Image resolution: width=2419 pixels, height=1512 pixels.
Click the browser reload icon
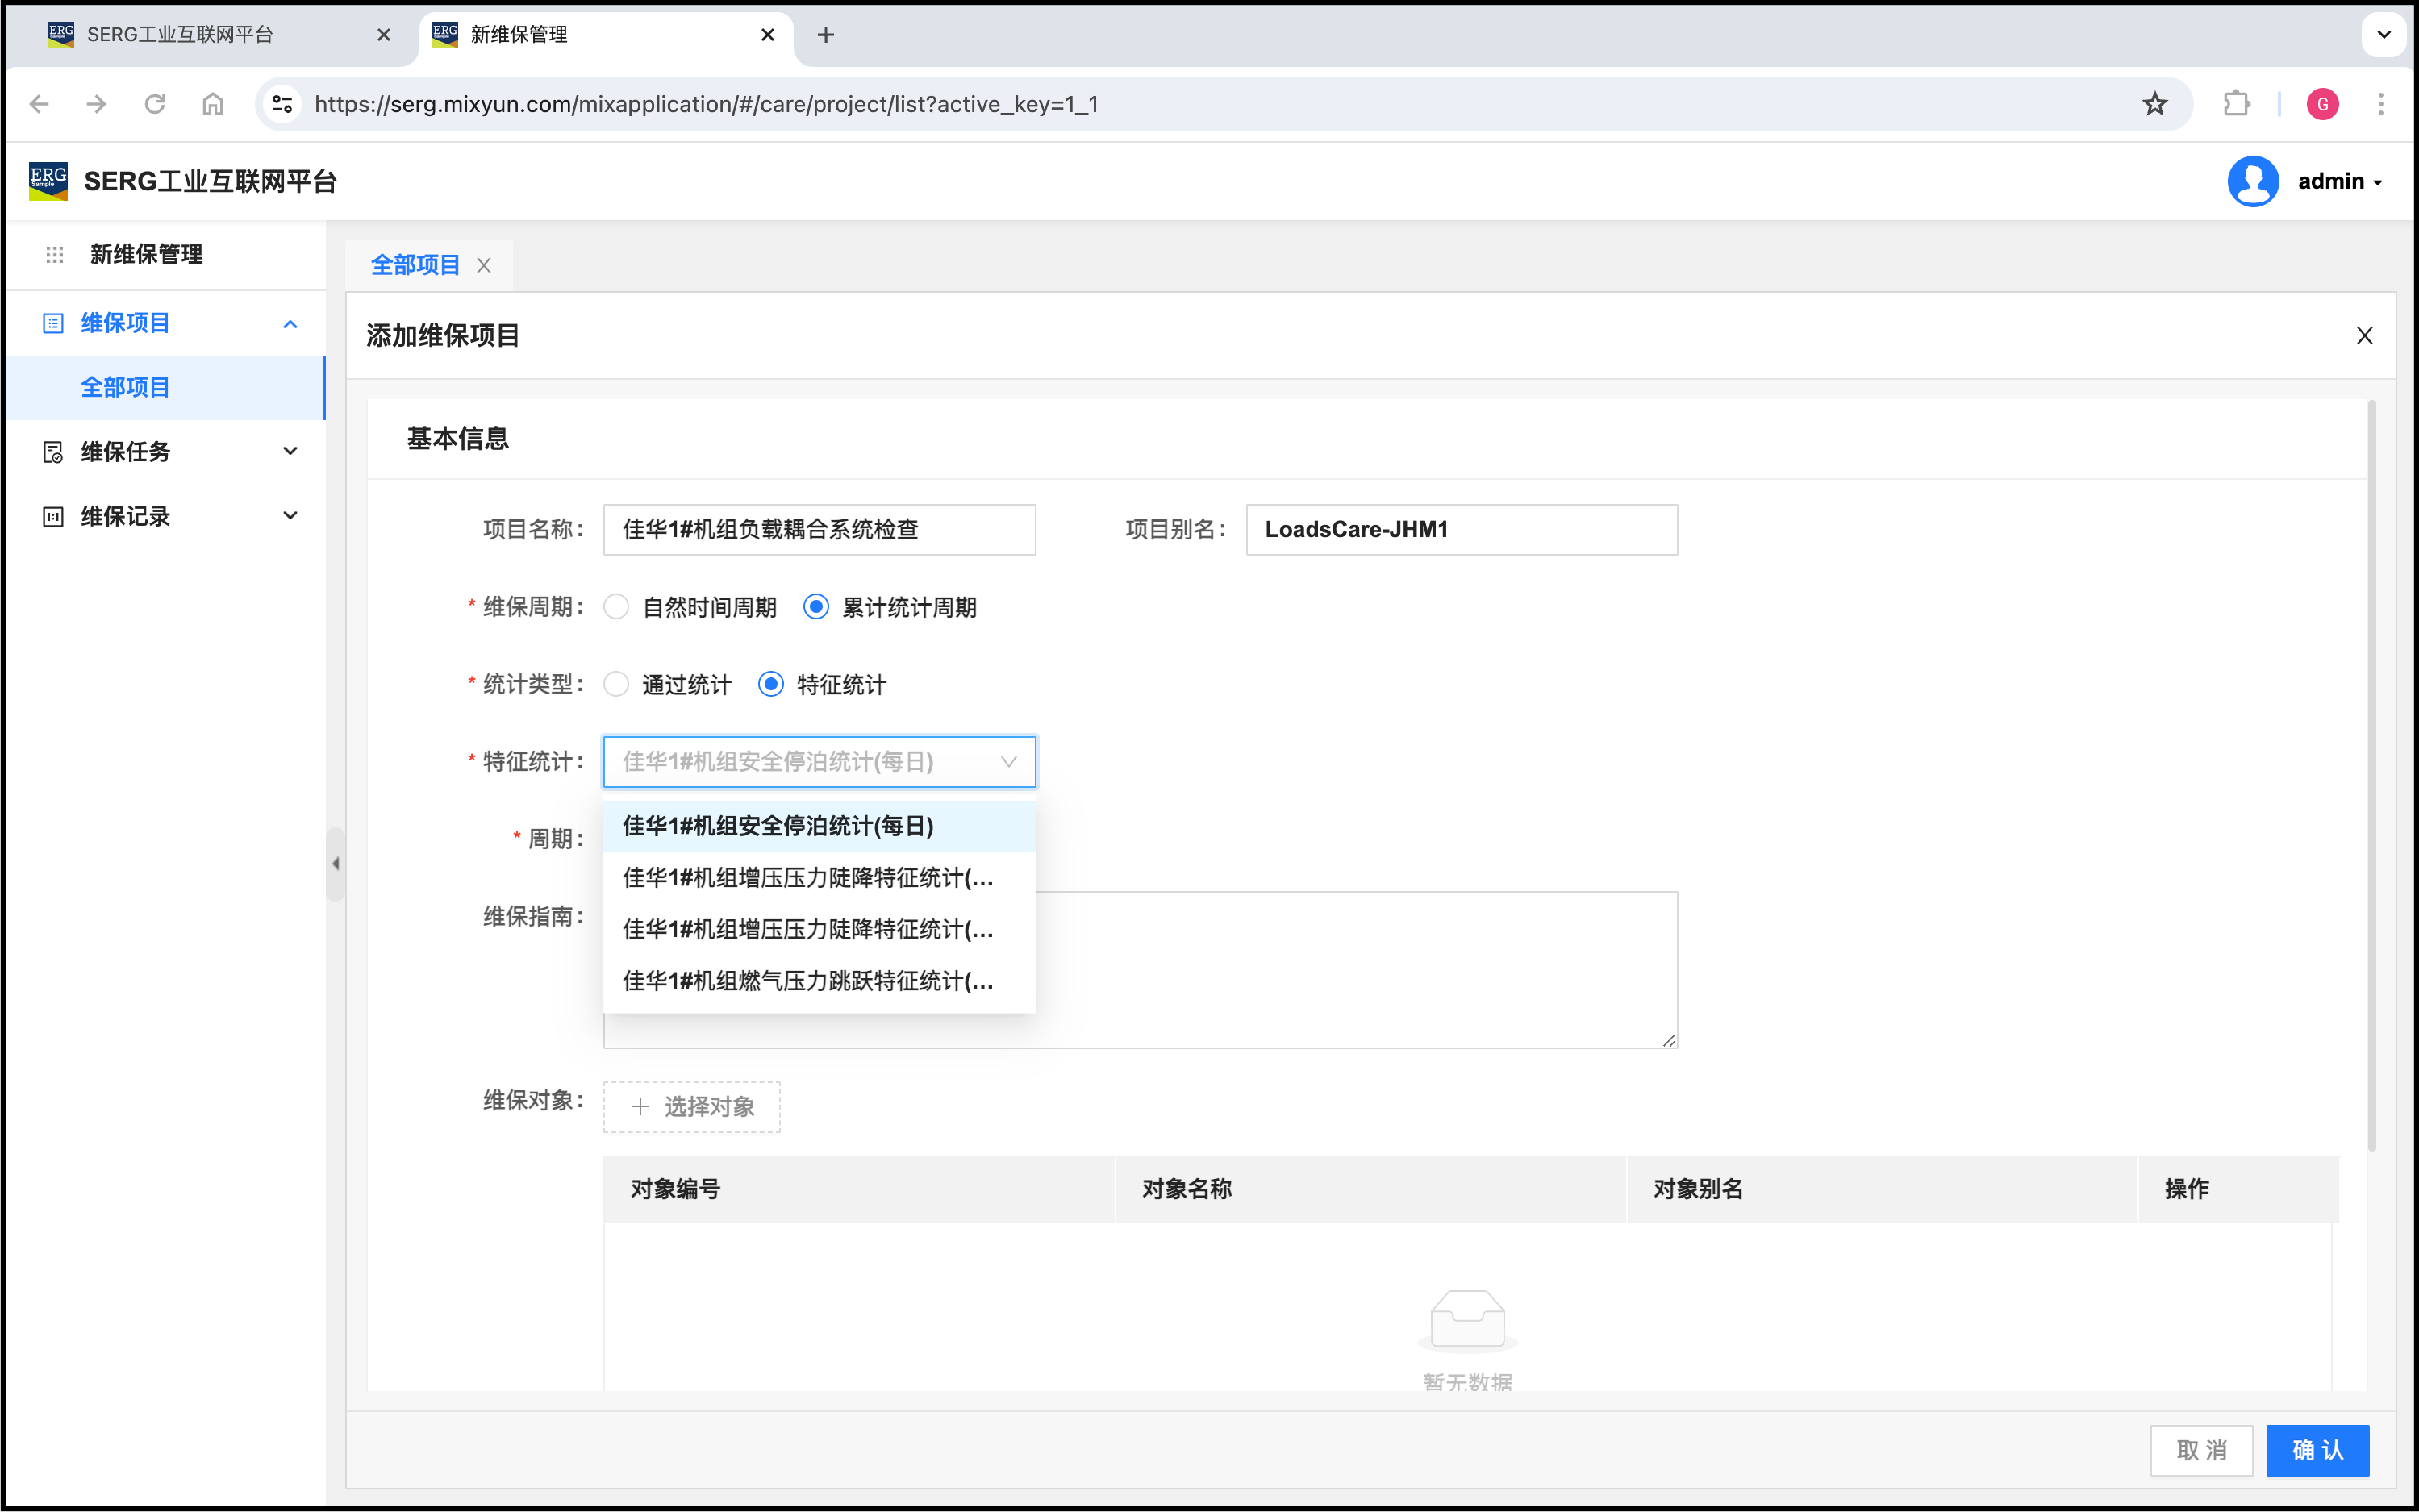click(x=154, y=104)
